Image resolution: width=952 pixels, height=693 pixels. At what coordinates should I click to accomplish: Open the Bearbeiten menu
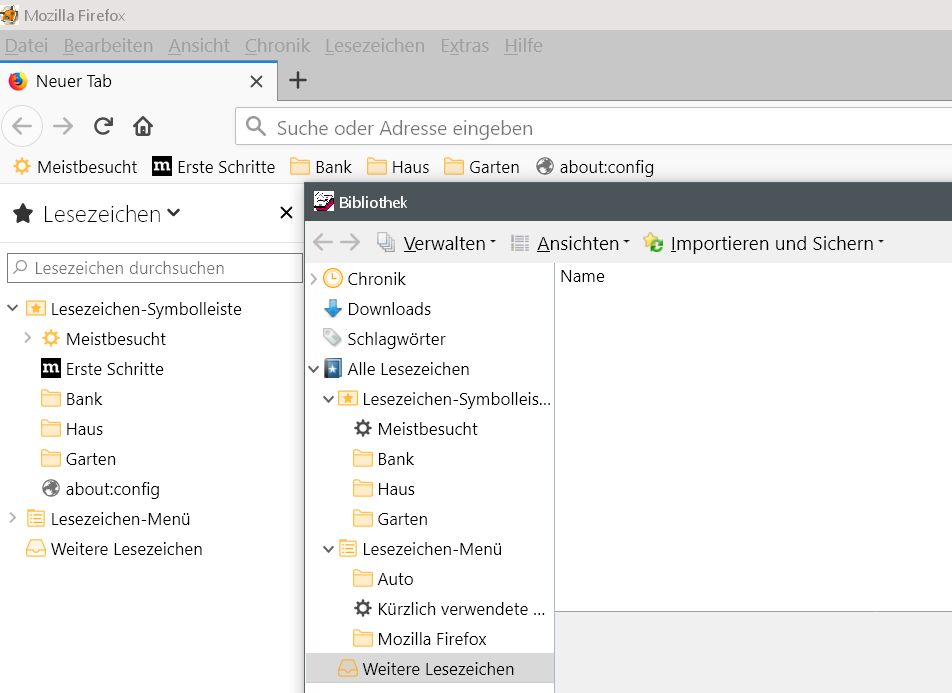pyautogui.click(x=108, y=46)
